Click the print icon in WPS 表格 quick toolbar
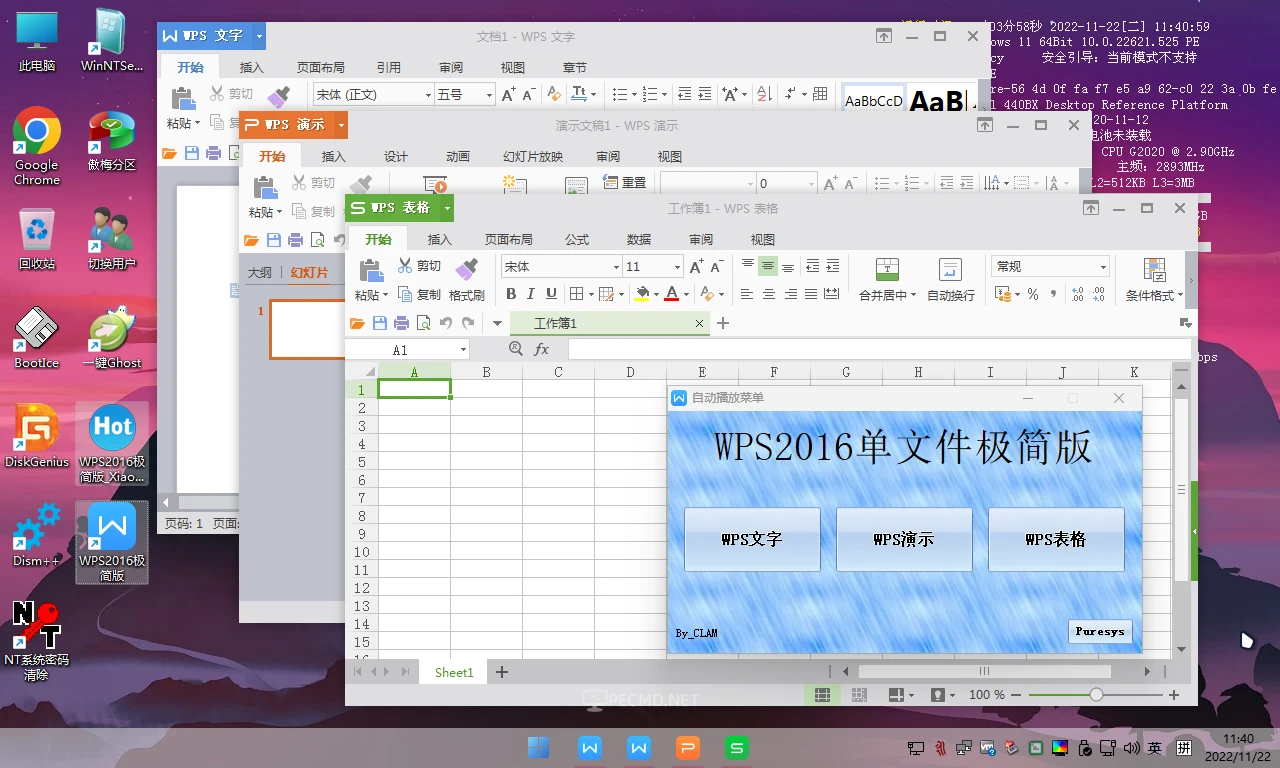This screenshot has height=768, width=1280. (401, 323)
